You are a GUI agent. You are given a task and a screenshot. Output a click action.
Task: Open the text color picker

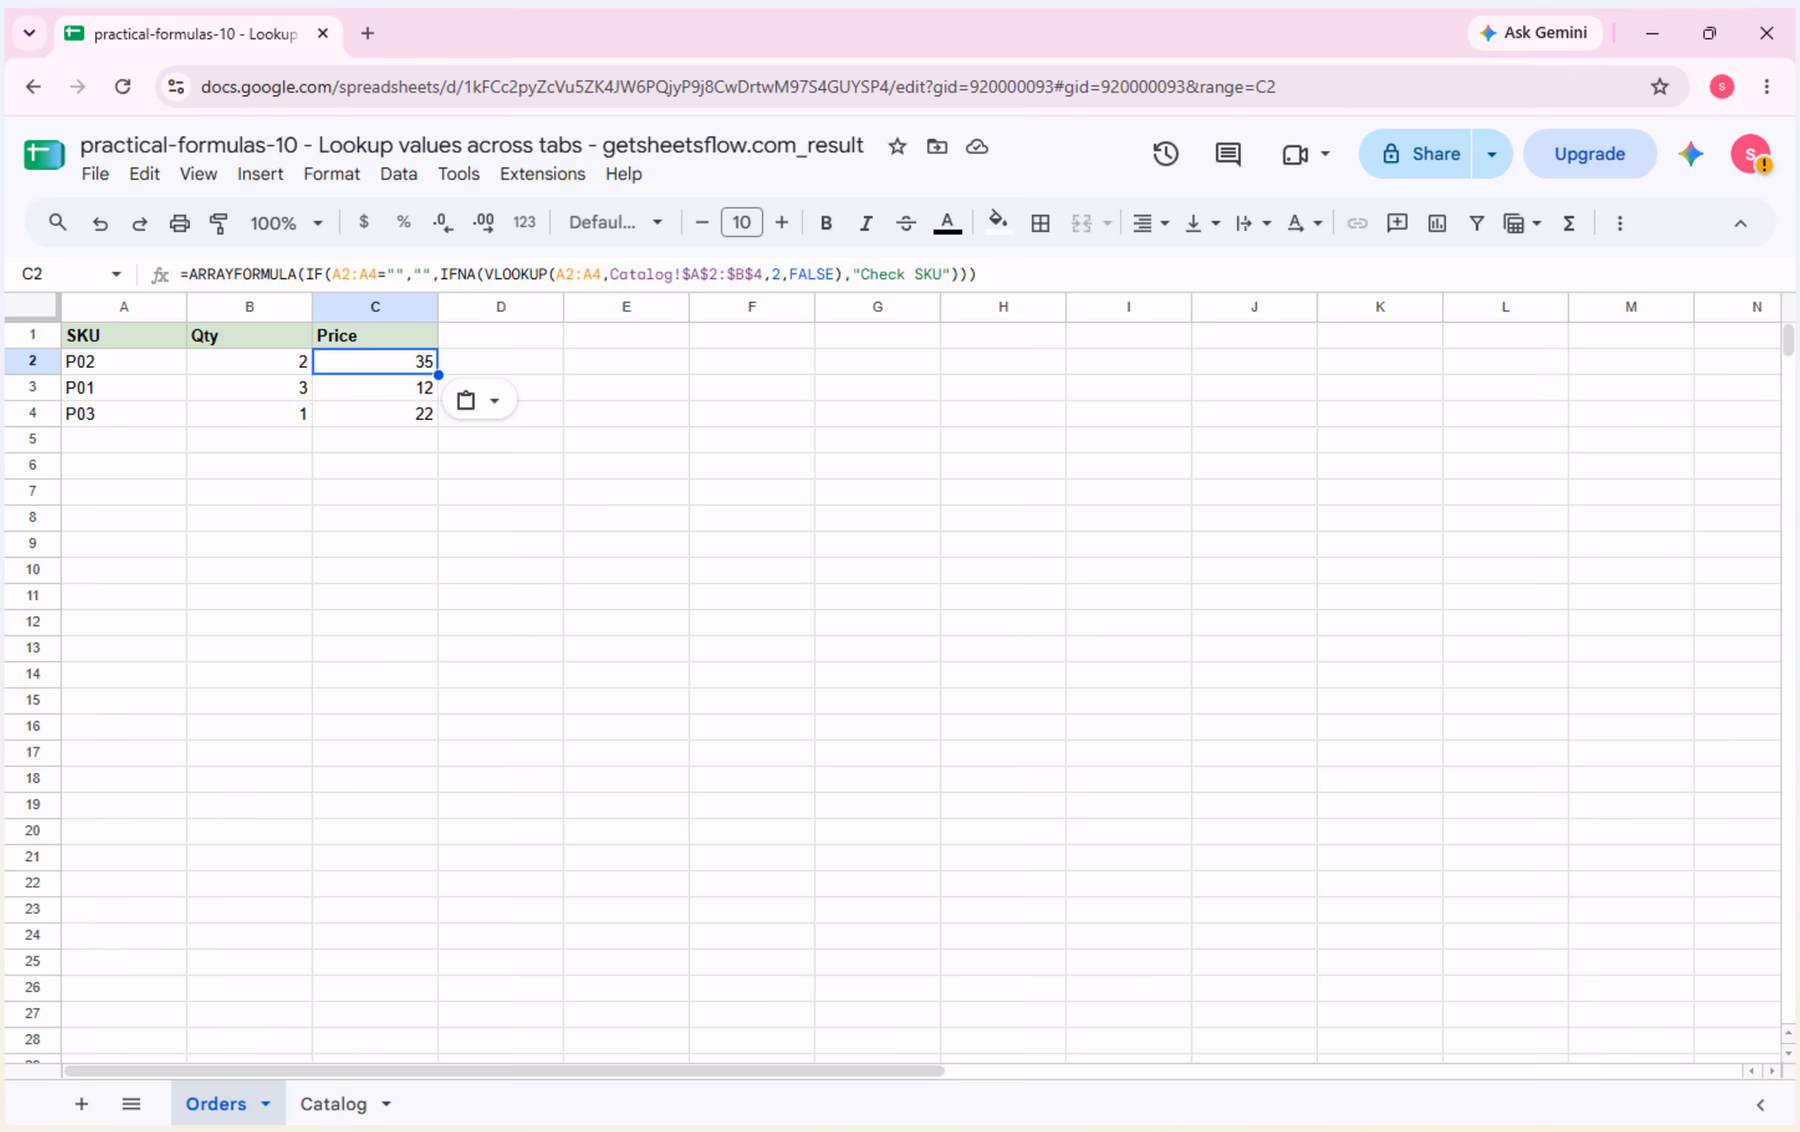pyautogui.click(x=947, y=223)
